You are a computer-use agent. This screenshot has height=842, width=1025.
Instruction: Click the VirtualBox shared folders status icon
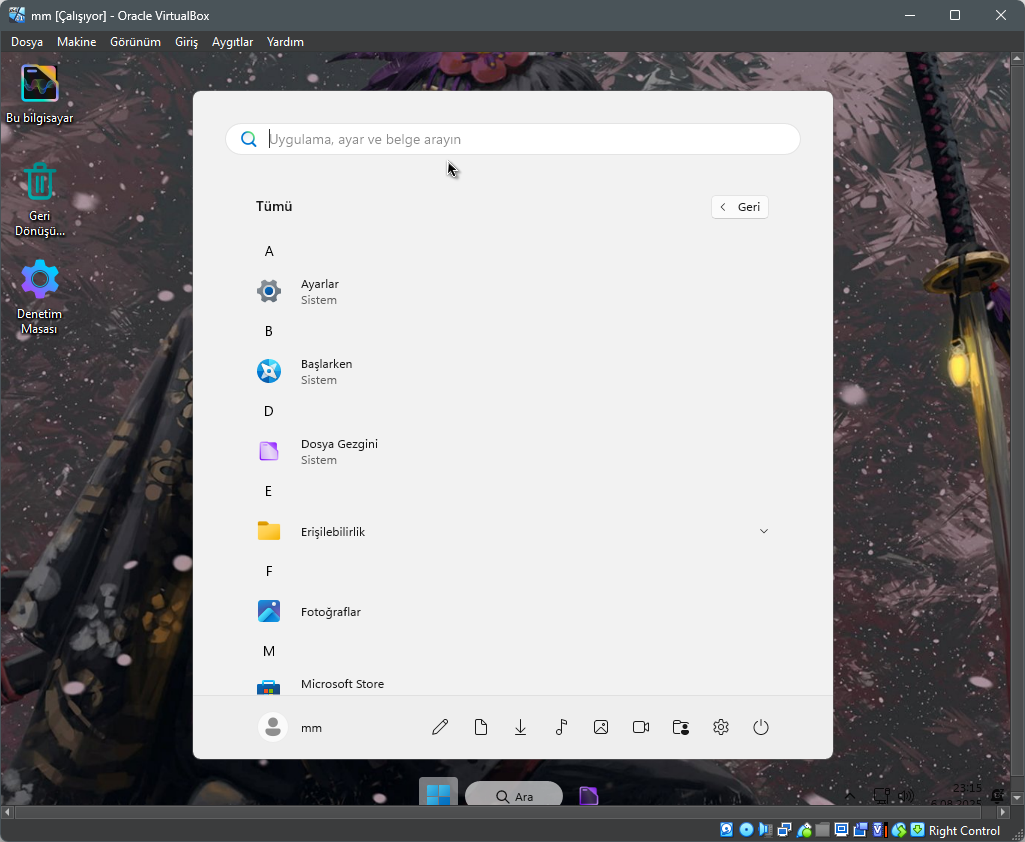(822, 830)
